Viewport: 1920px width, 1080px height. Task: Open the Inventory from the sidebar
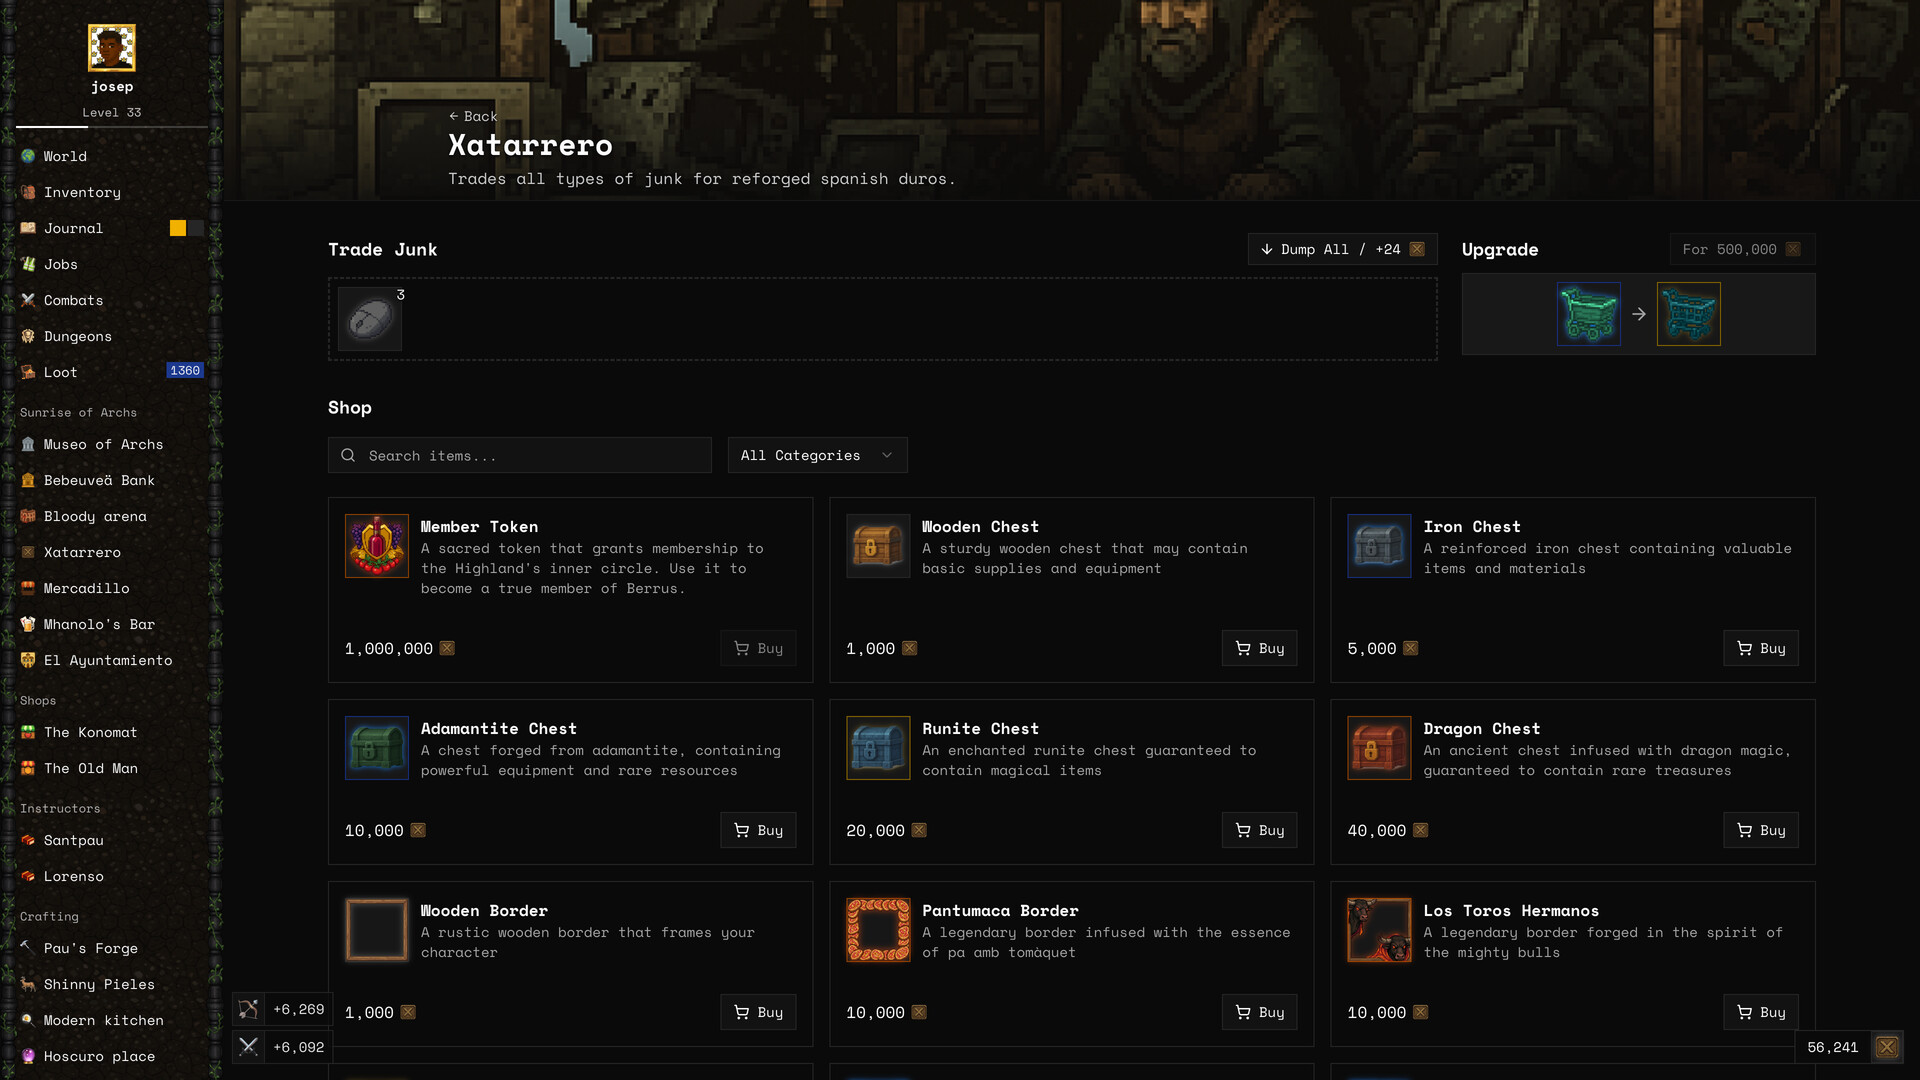click(x=82, y=192)
